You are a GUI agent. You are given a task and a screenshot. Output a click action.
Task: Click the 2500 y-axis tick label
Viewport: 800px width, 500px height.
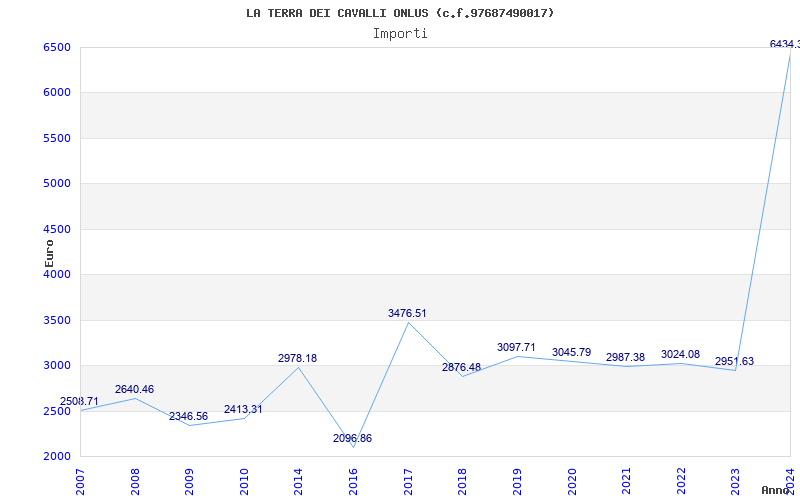click(57, 411)
